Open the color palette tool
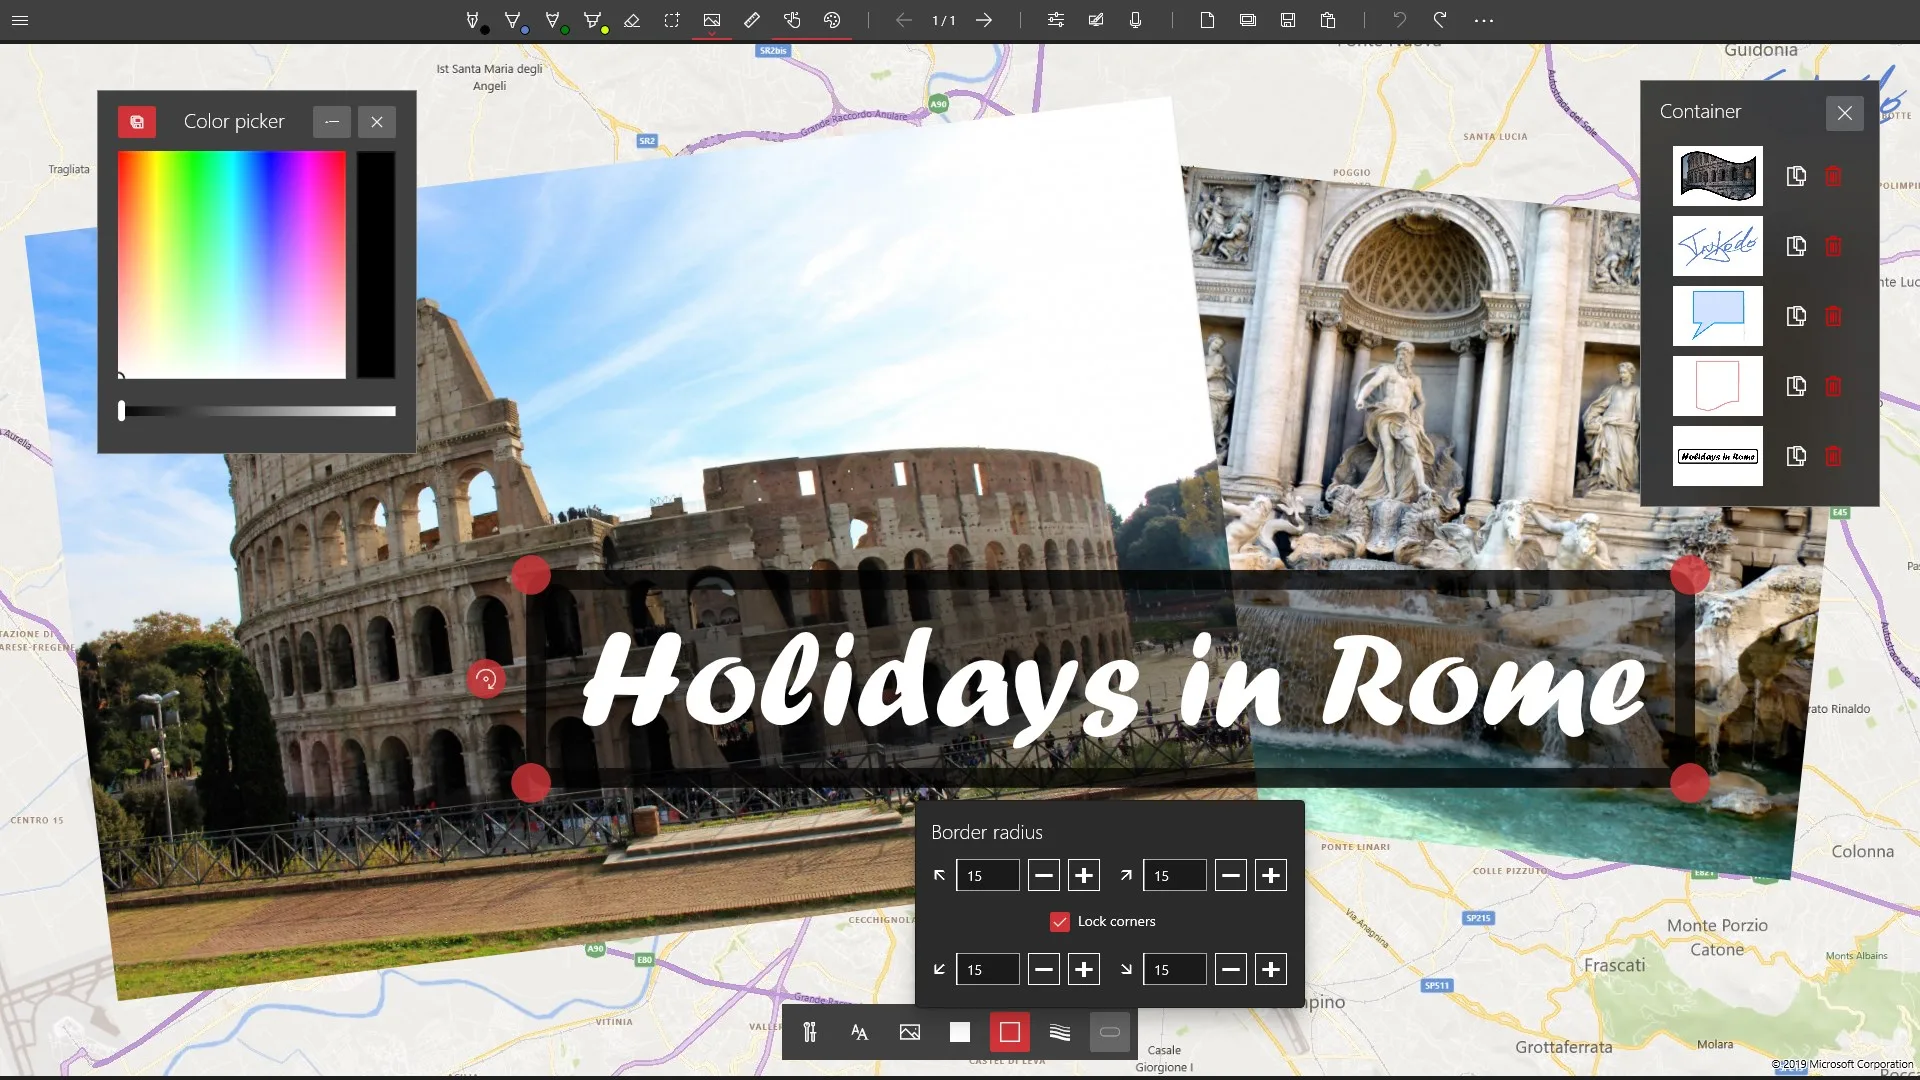Viewport: 1920px width, 1080px height. click(x=832, y=20)
